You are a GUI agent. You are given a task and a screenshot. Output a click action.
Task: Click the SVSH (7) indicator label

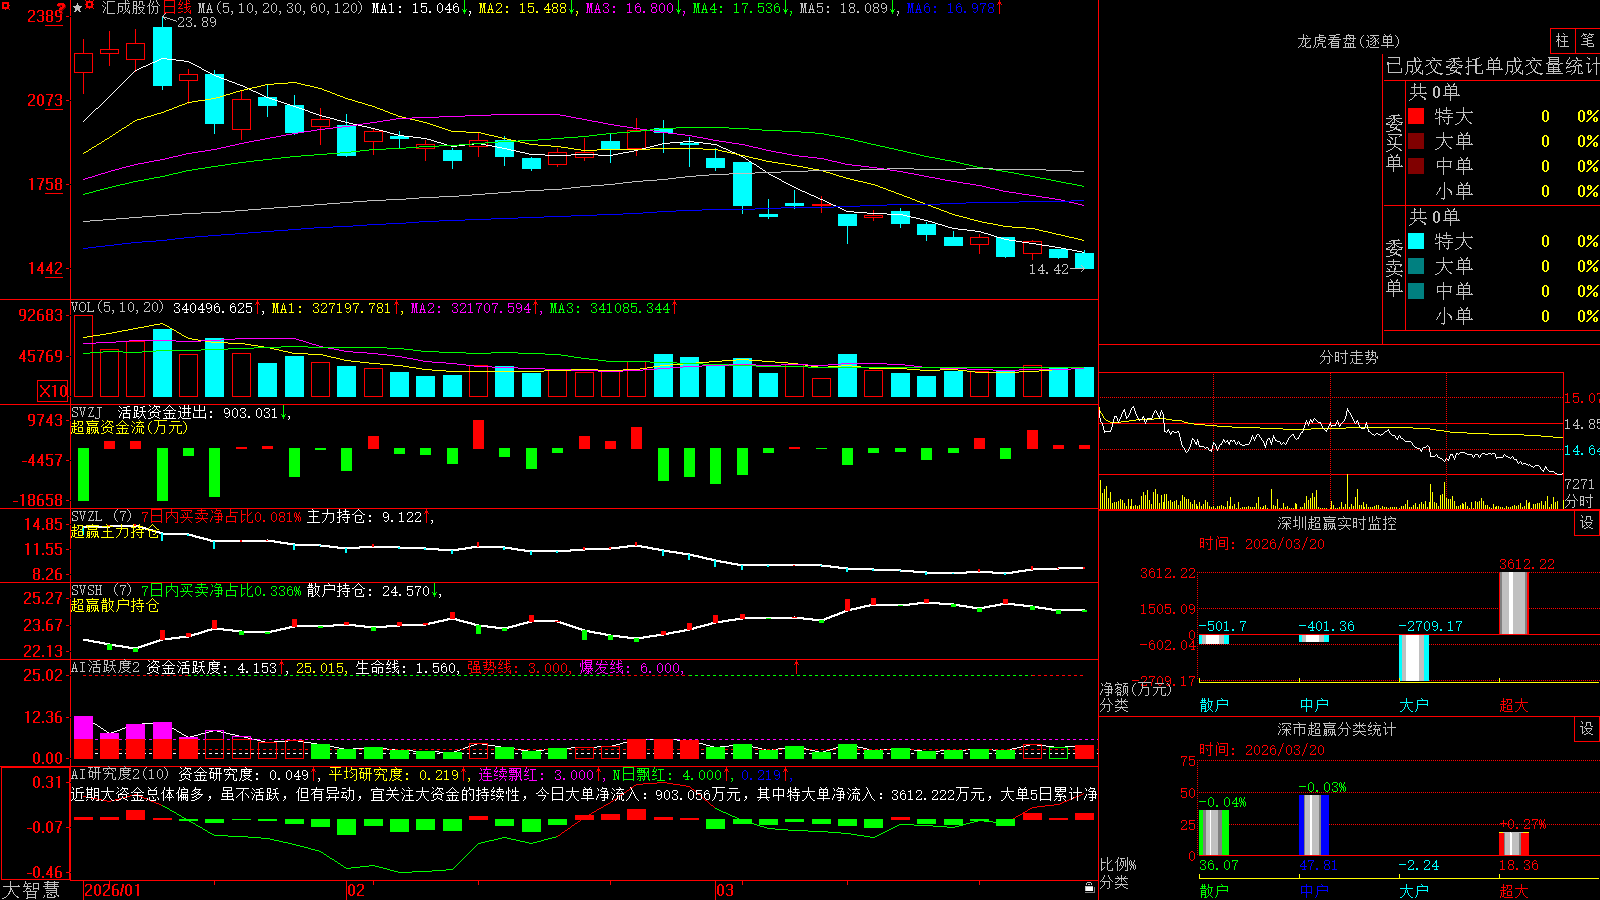point(101,590)
